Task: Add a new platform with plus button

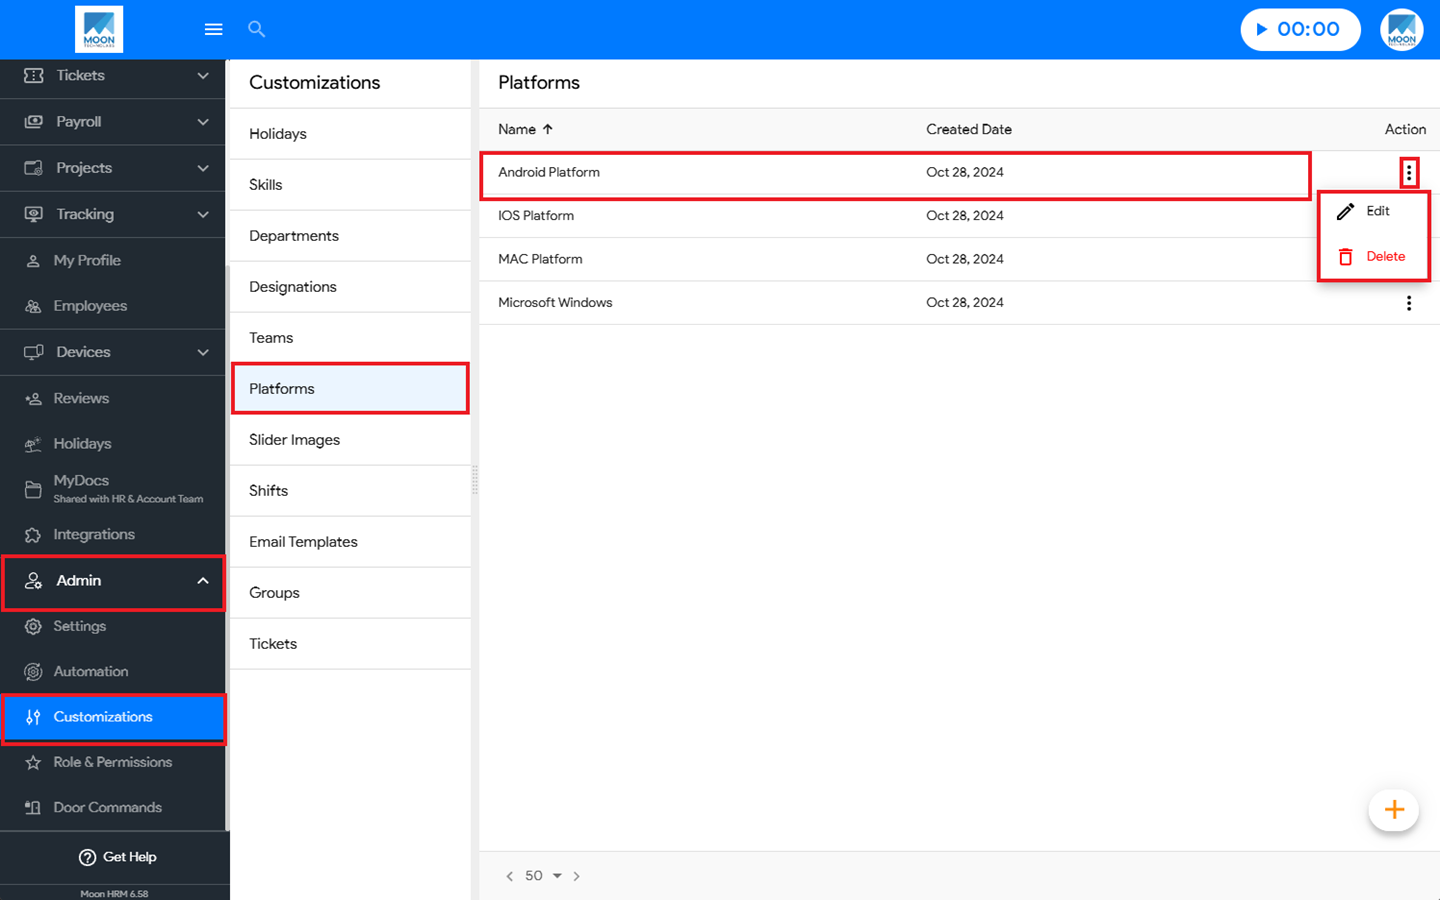Action: [x=1394, y=810]
